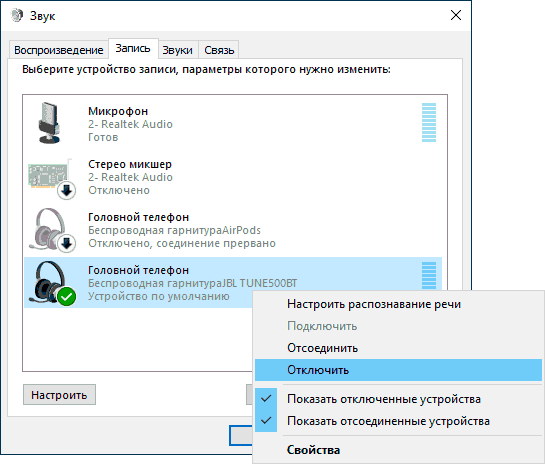Select the Микрофон device name
The image size is (545, 464).
tap(118, 111)
